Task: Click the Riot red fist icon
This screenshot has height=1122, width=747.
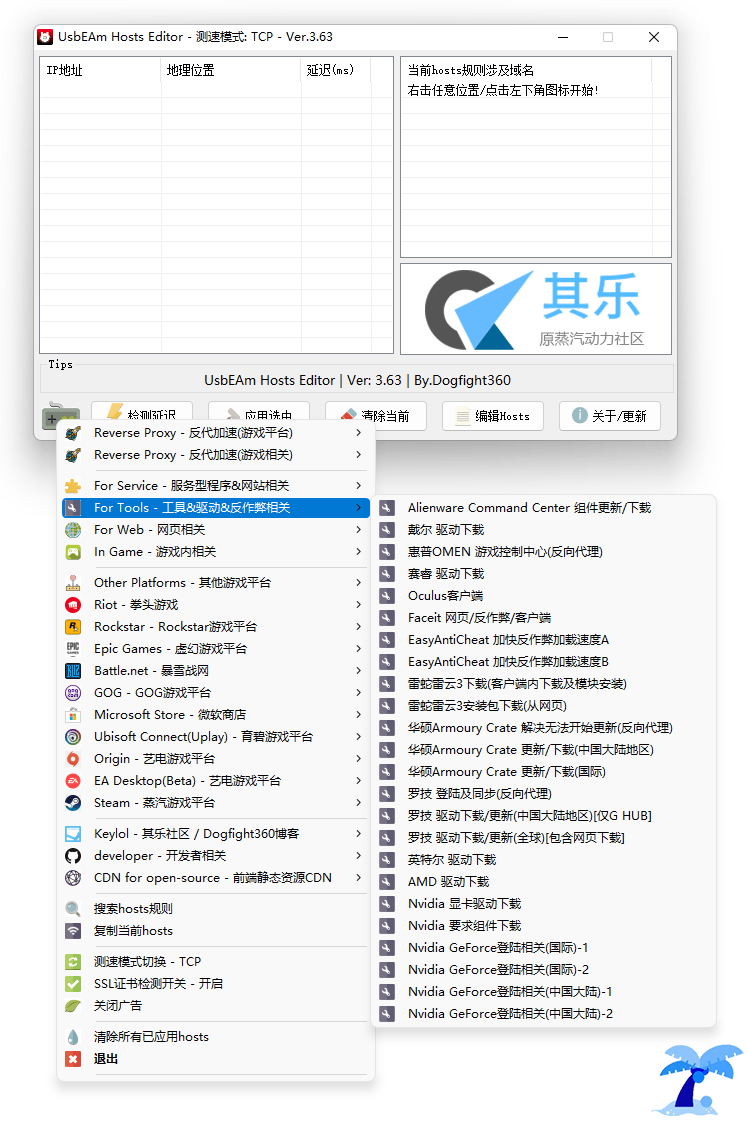Action: (73, 605)
